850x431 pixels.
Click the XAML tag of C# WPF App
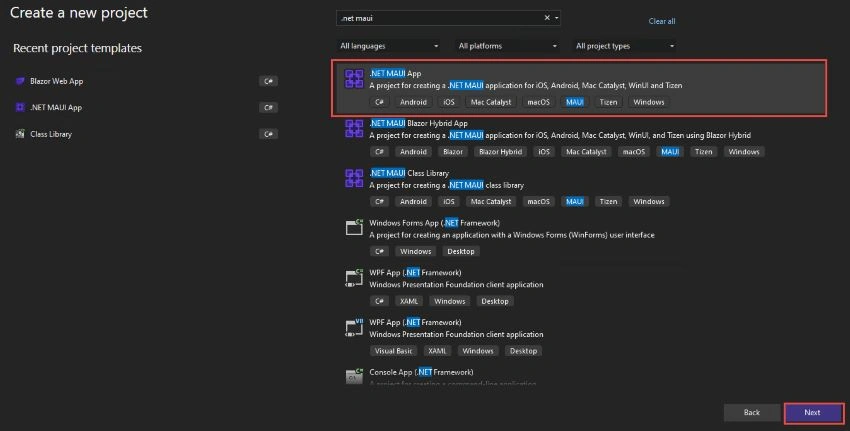tap(409, 301)
